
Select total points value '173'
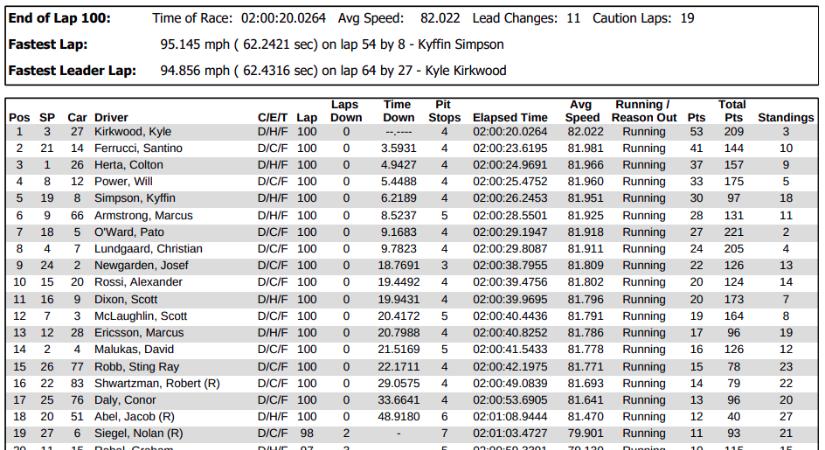734,299
